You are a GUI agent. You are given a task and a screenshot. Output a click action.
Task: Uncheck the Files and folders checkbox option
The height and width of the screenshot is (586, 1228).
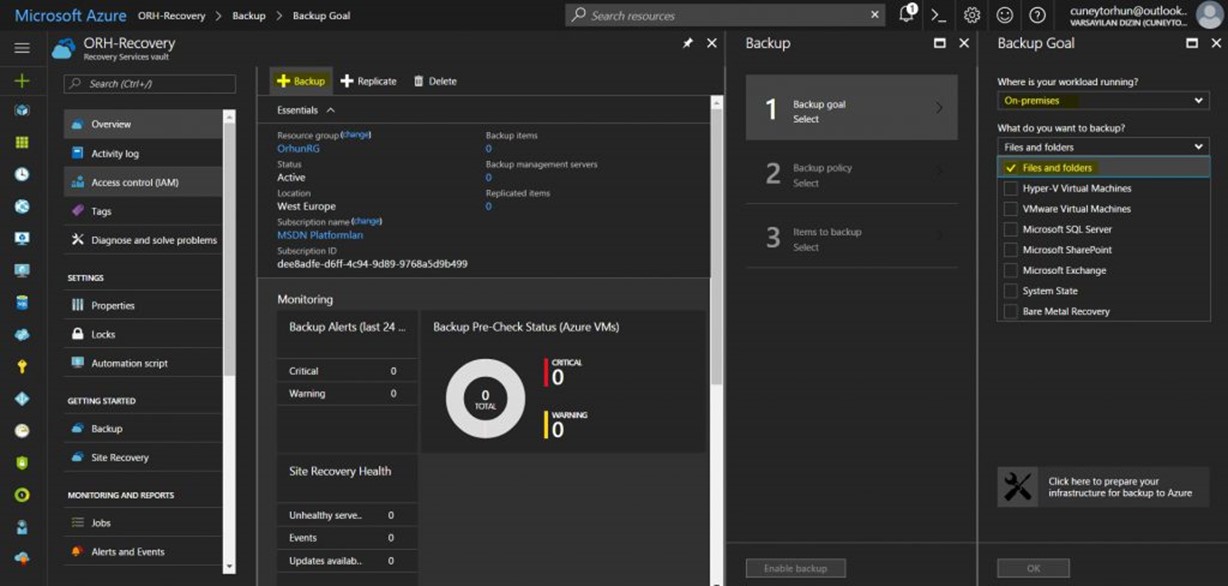click(1011, 168)
